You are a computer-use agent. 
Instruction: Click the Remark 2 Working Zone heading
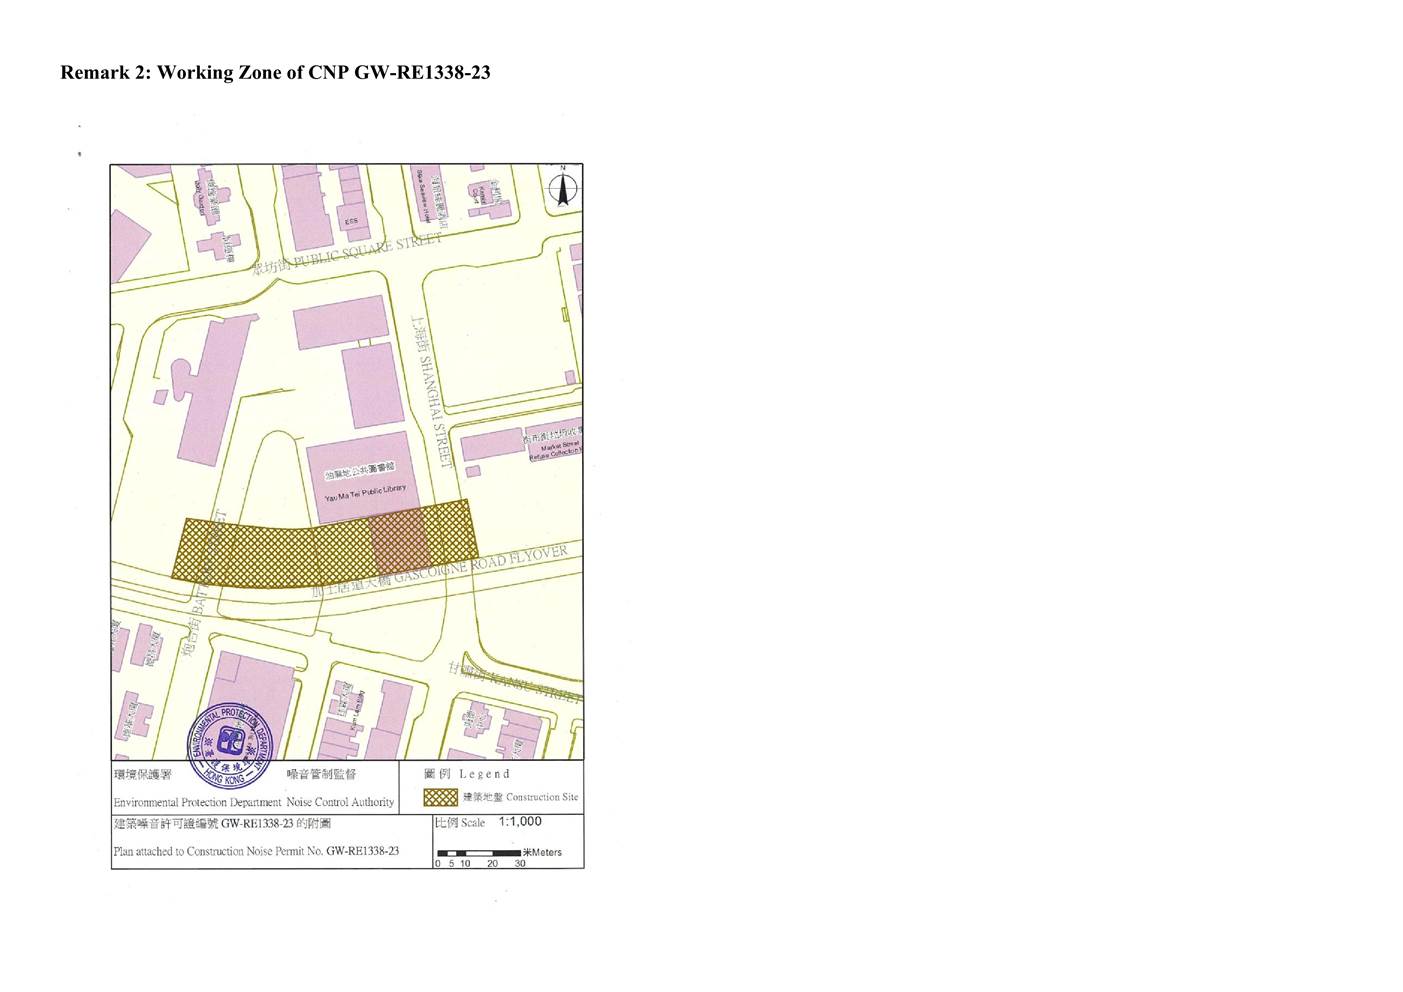pos(275,73)
